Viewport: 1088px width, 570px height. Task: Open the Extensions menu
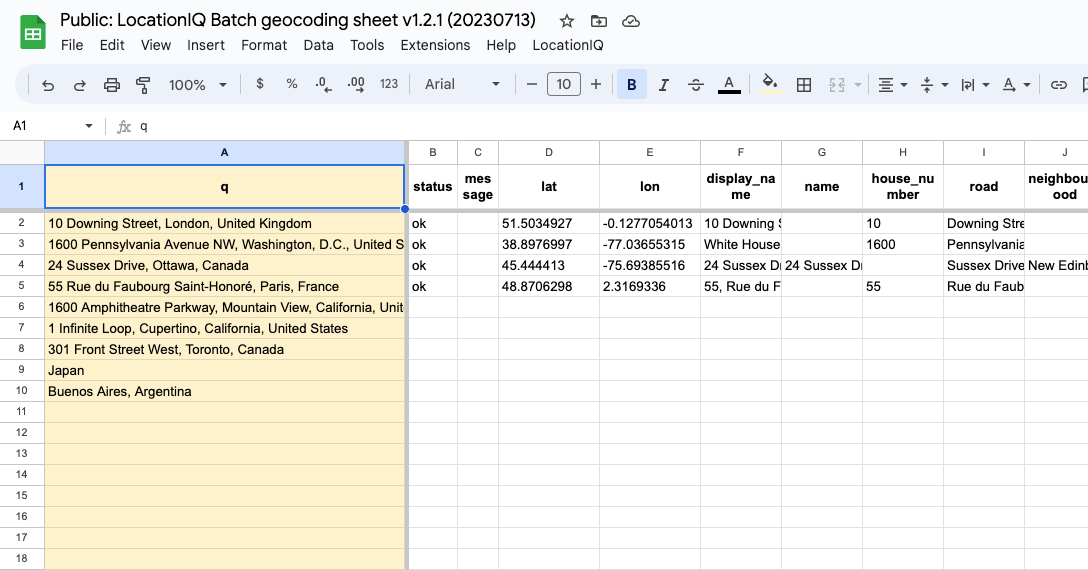pos(435,45)
